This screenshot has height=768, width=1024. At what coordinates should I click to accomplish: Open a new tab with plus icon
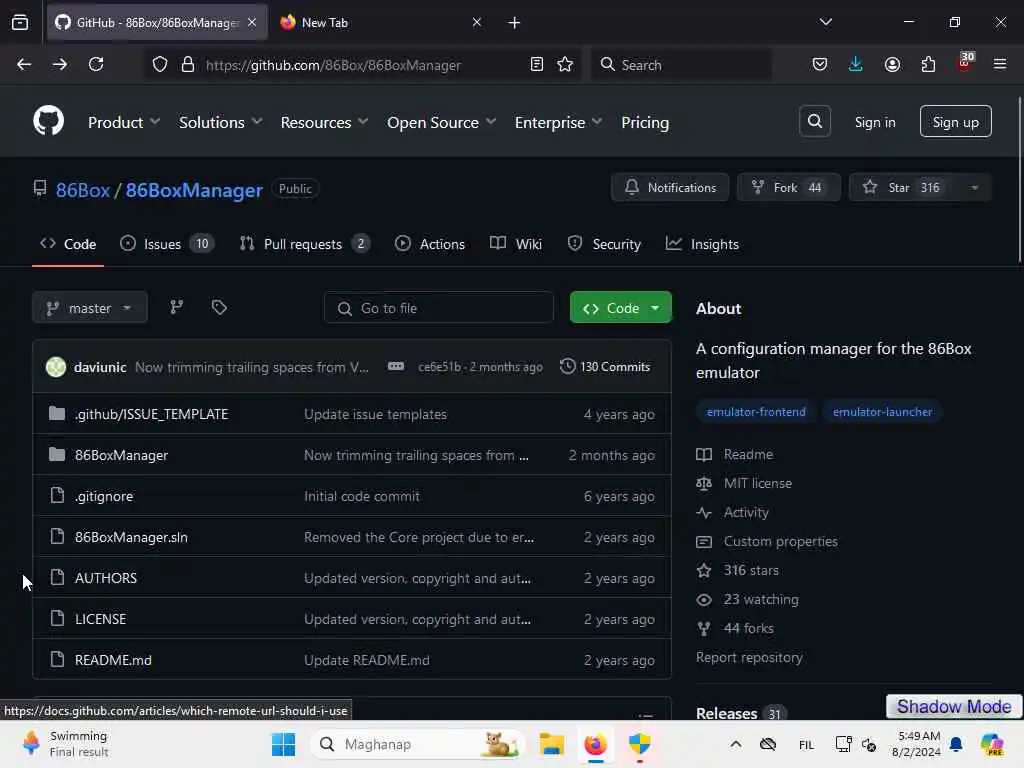point(515,23)
